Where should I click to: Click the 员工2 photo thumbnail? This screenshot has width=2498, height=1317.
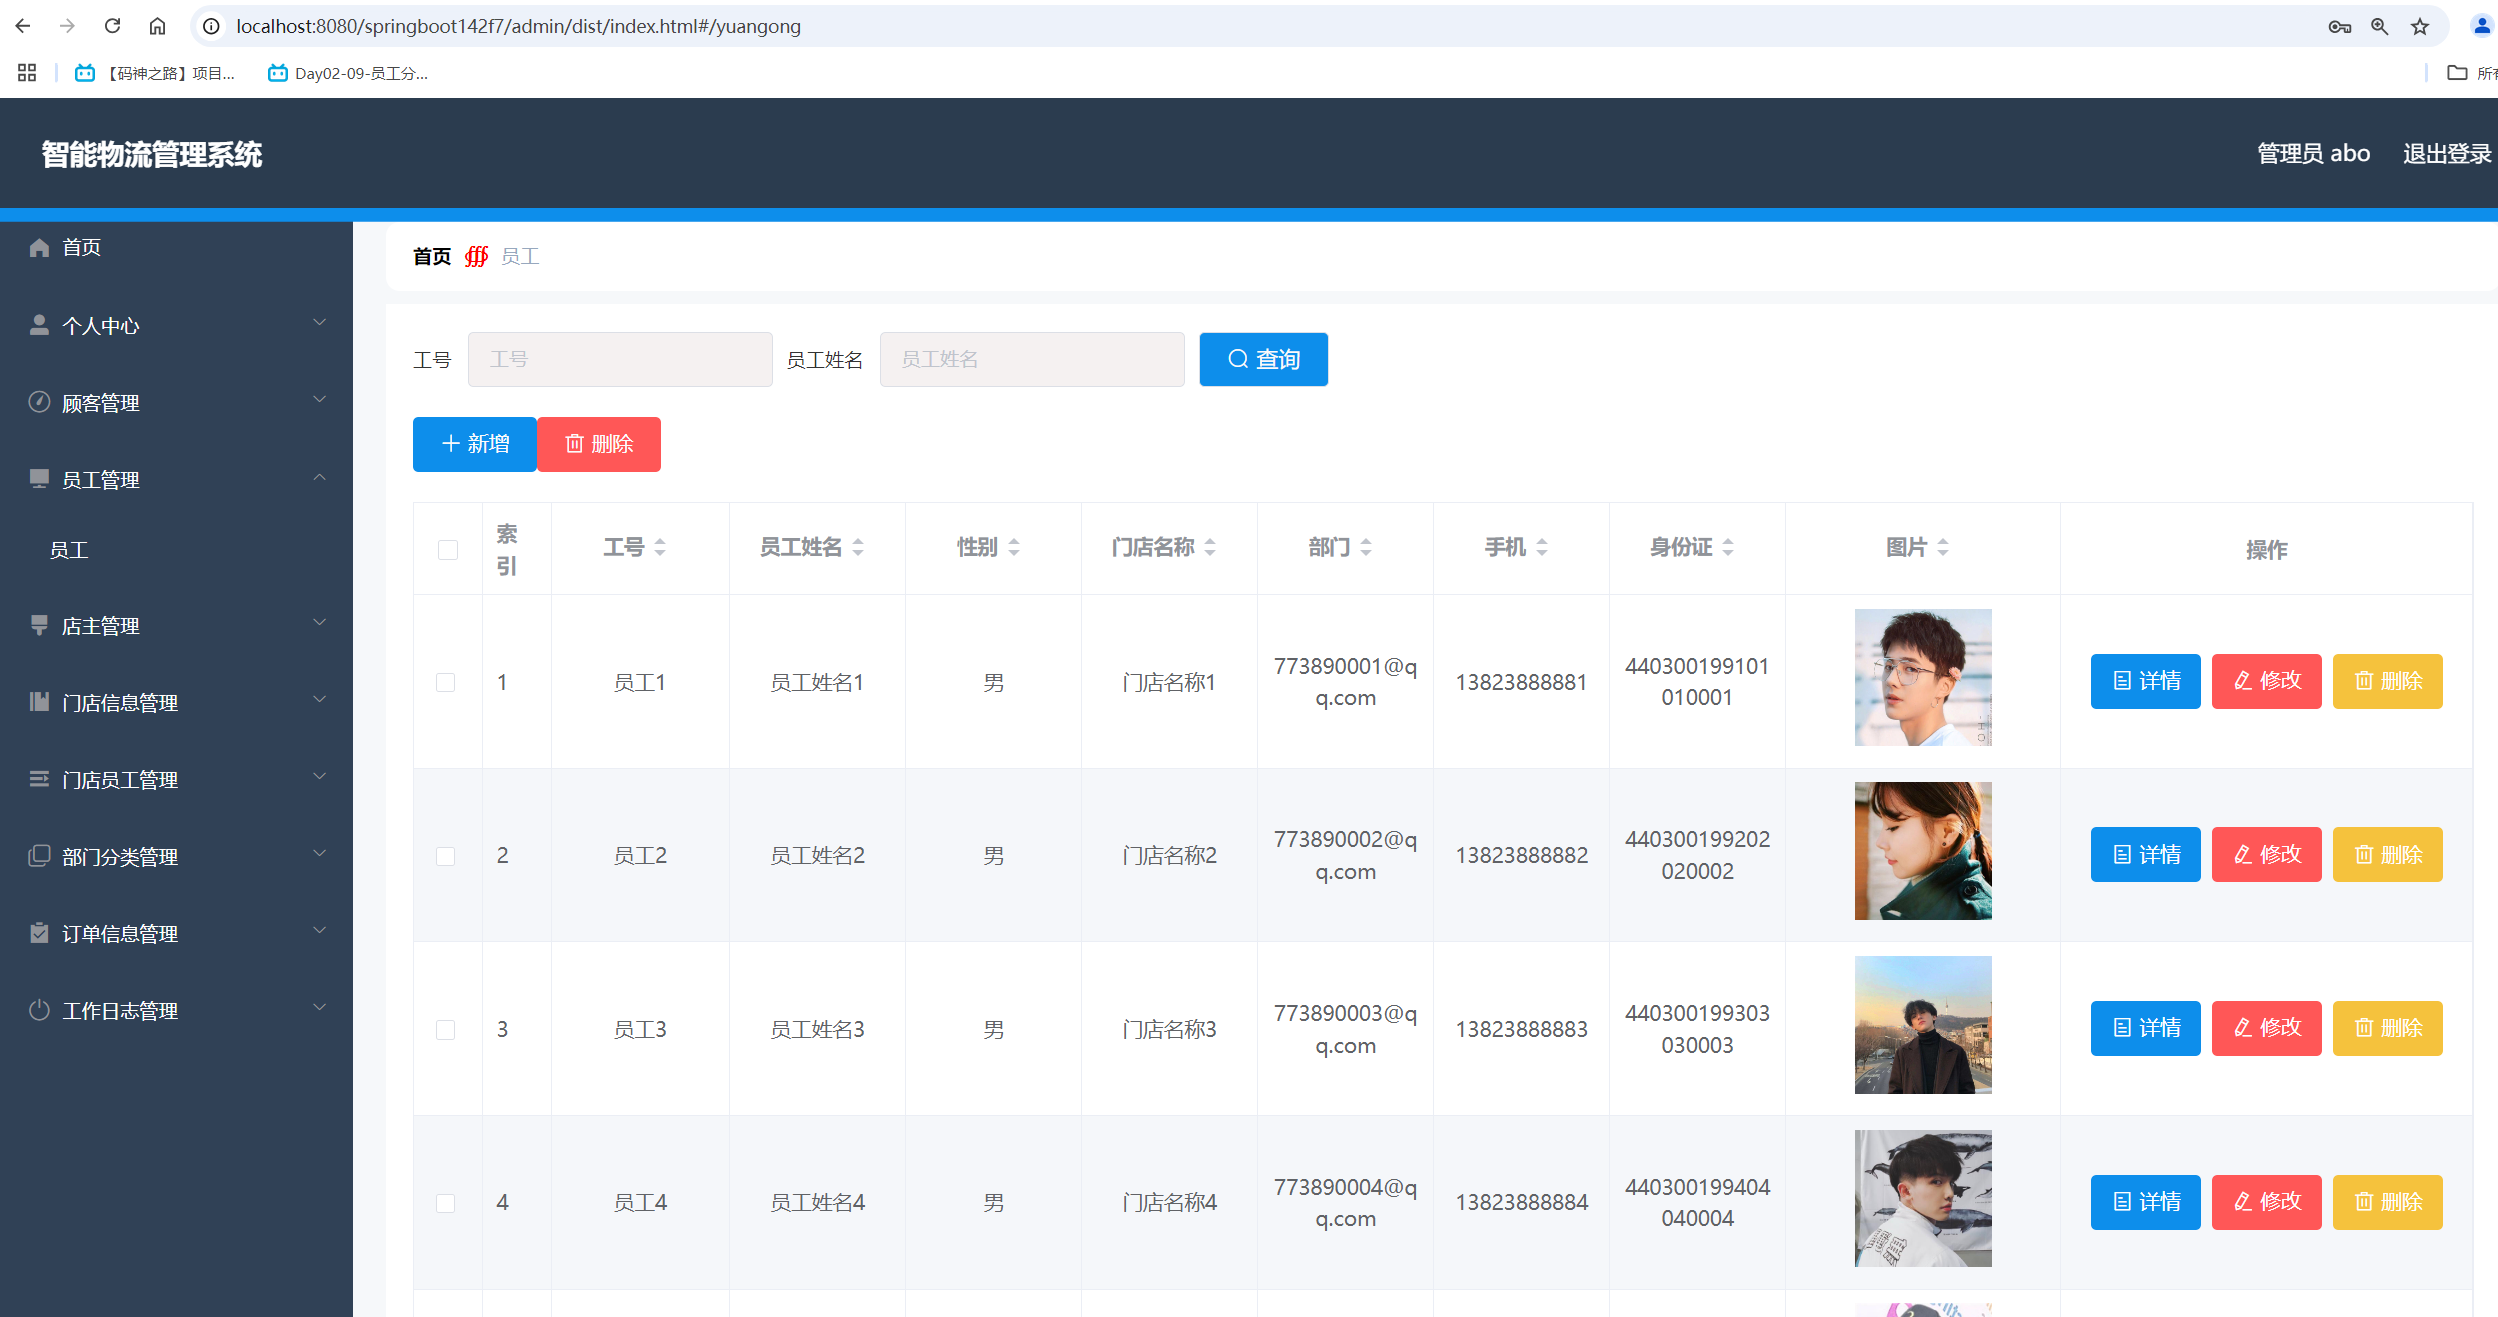coord(1922,851)
